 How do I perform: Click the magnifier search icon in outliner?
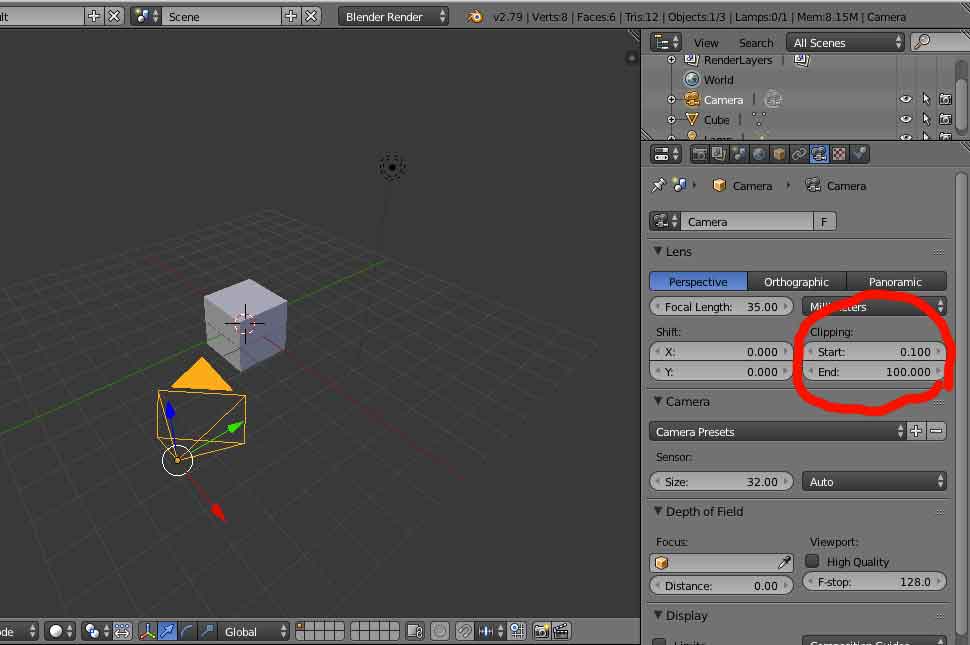pyautogui.click(x=922, y=42)
